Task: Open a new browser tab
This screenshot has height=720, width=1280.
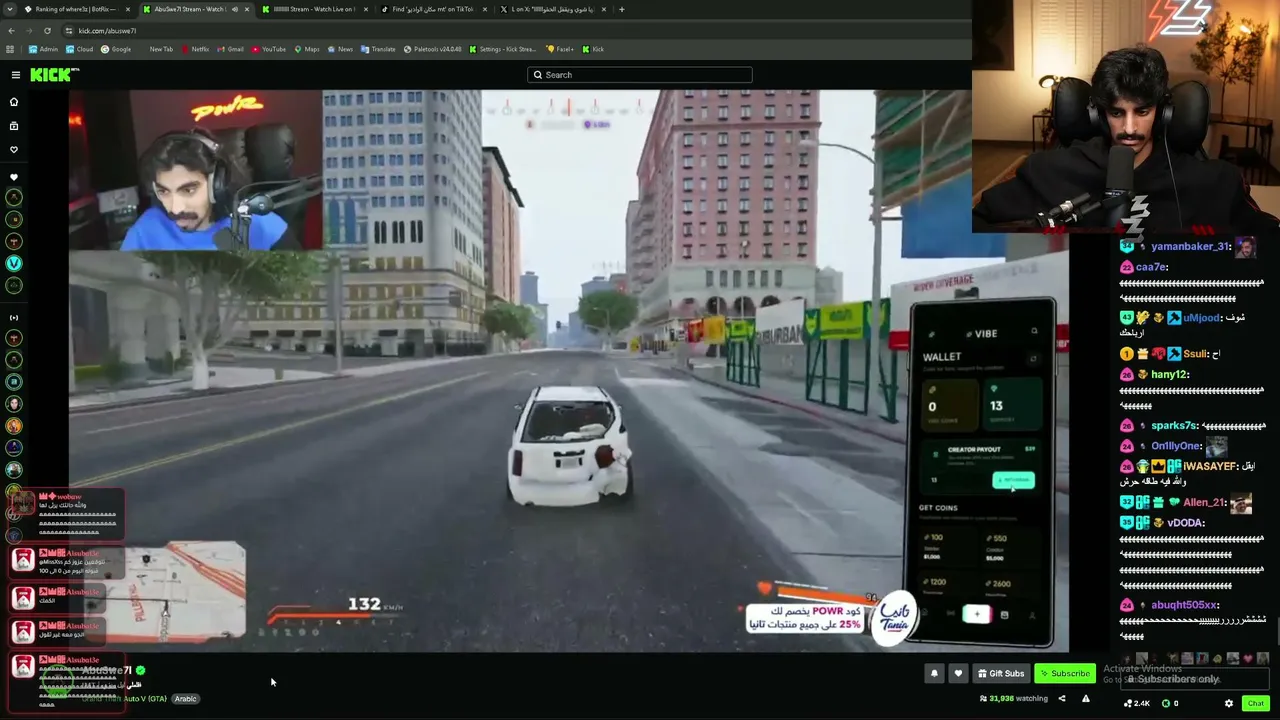Action: pyautogui.click(x=621, y=9)
